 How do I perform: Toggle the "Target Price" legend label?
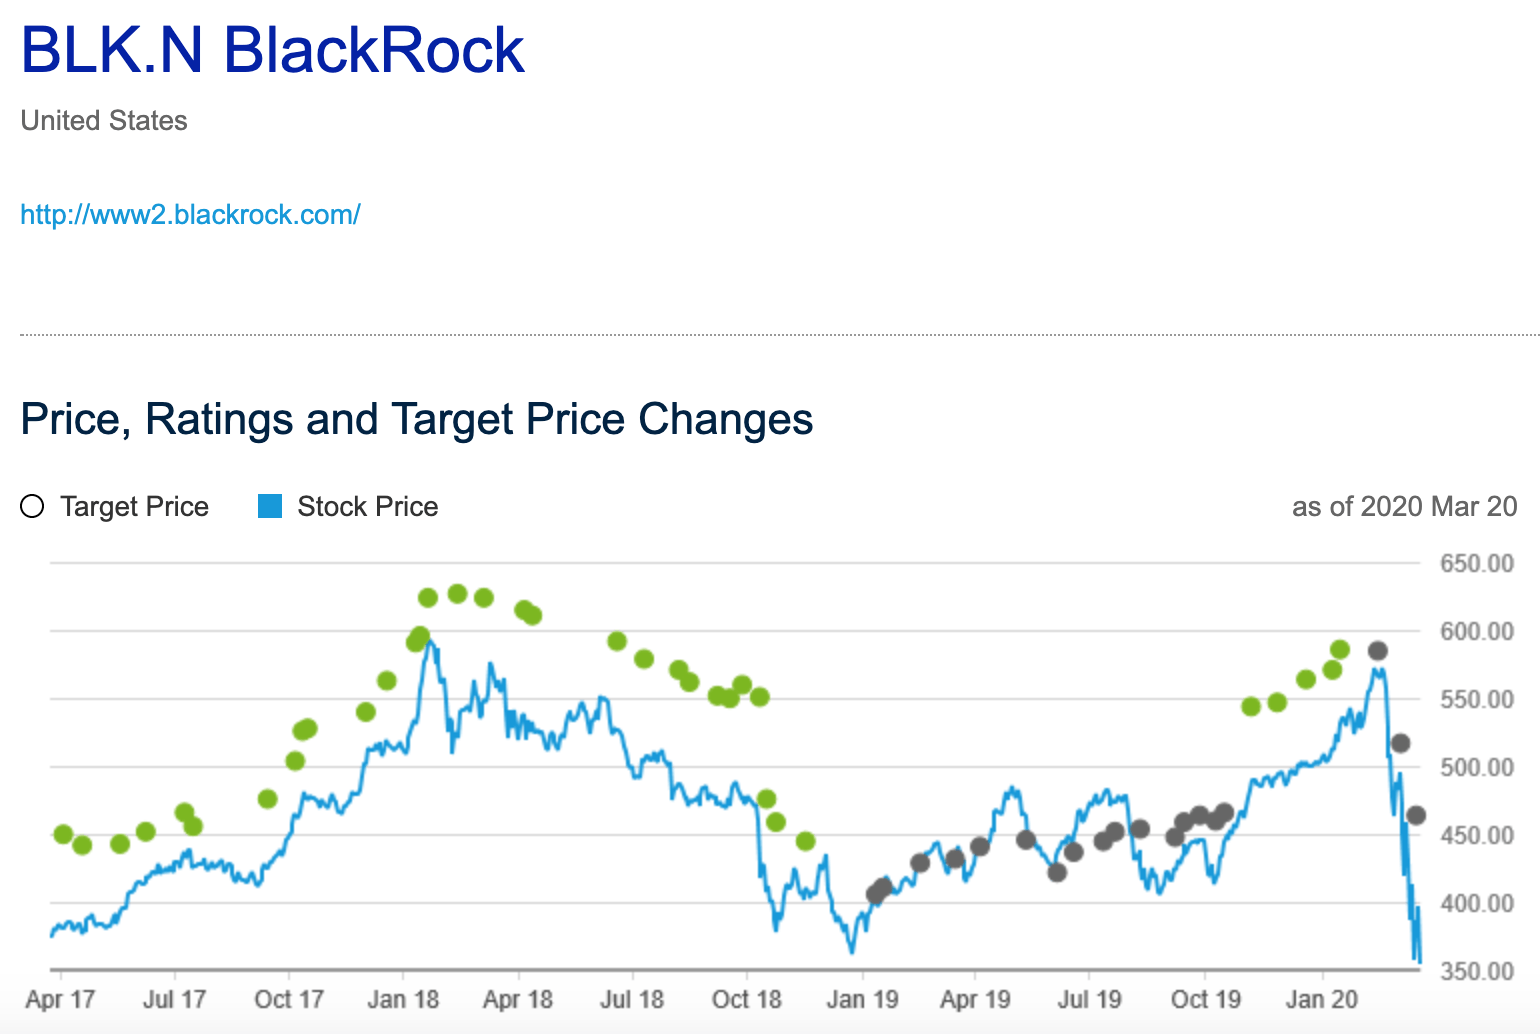click(x=134, y=507)
